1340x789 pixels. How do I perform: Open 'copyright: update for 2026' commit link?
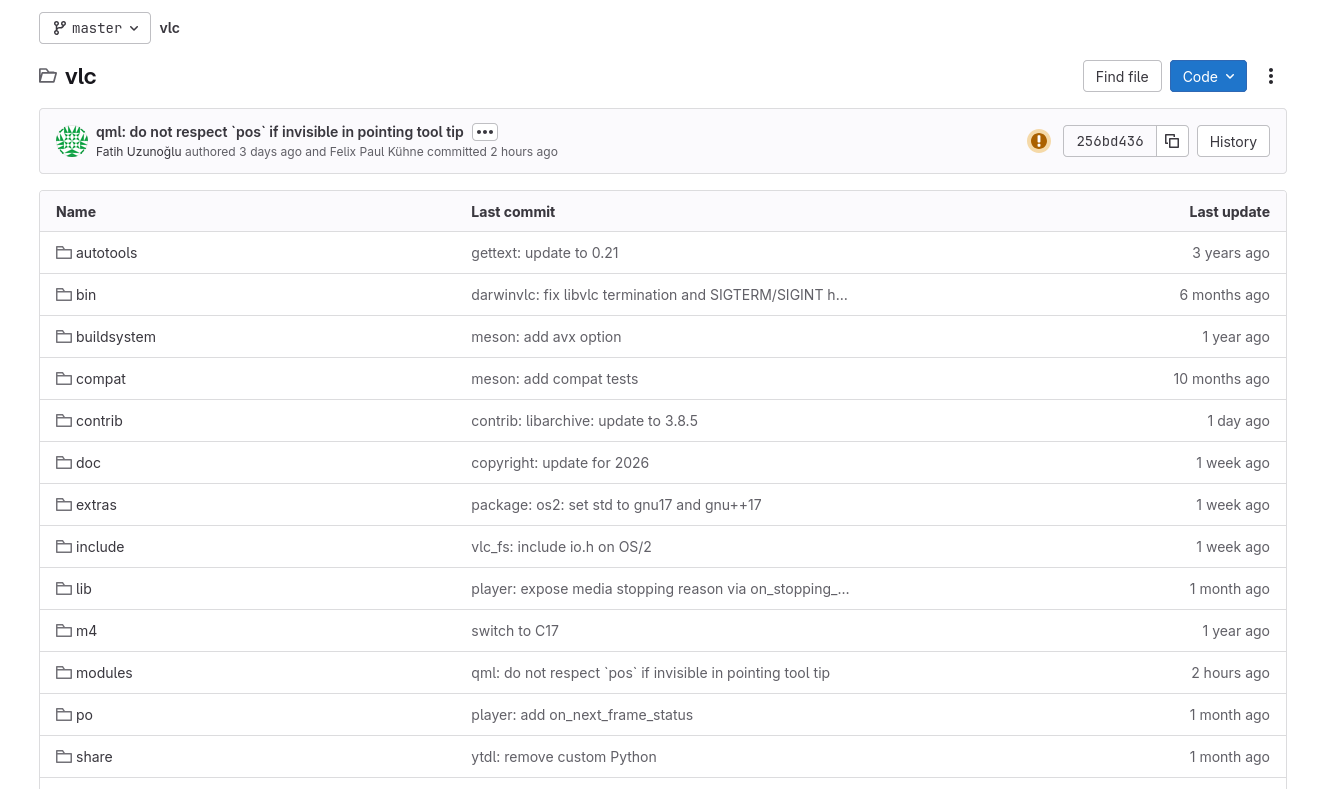[560, 463]
